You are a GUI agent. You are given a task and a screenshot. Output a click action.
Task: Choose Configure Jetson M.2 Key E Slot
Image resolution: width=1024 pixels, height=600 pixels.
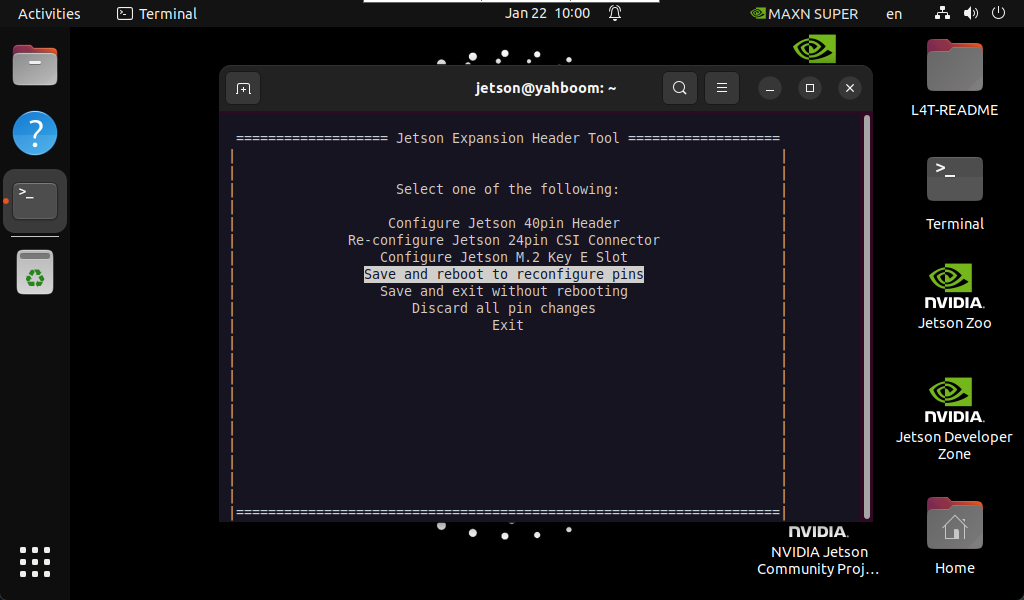(504, 257)
